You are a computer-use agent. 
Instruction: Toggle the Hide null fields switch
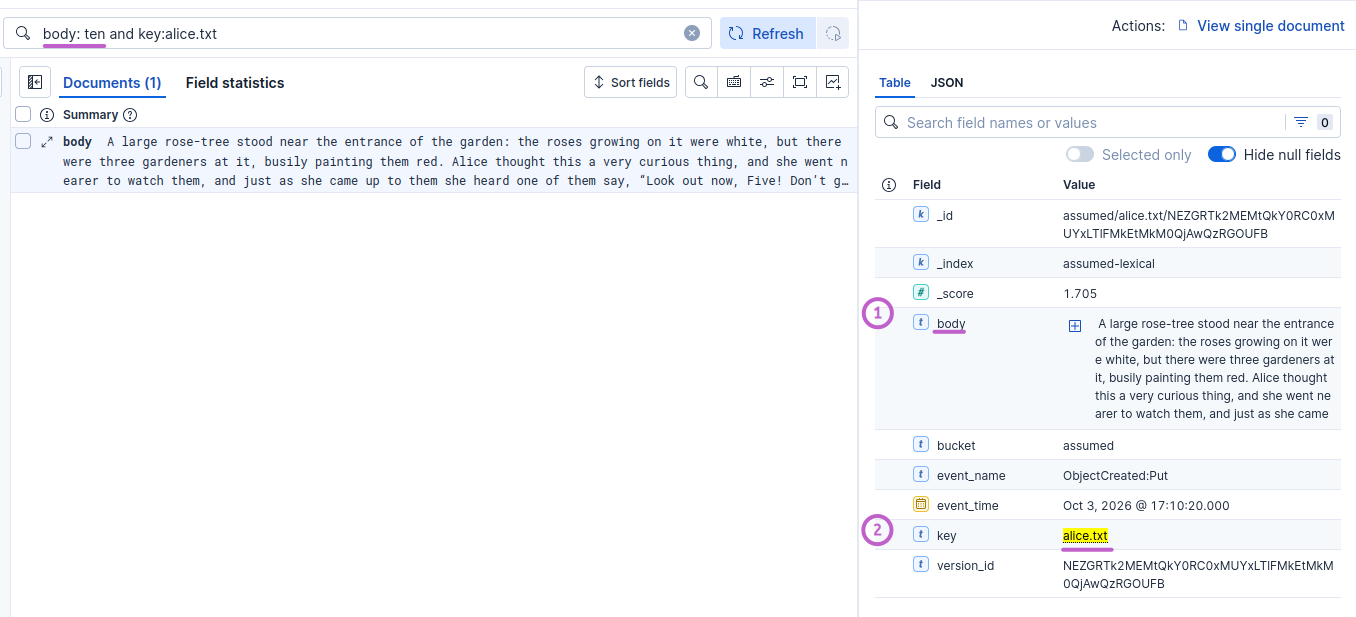1222,154
